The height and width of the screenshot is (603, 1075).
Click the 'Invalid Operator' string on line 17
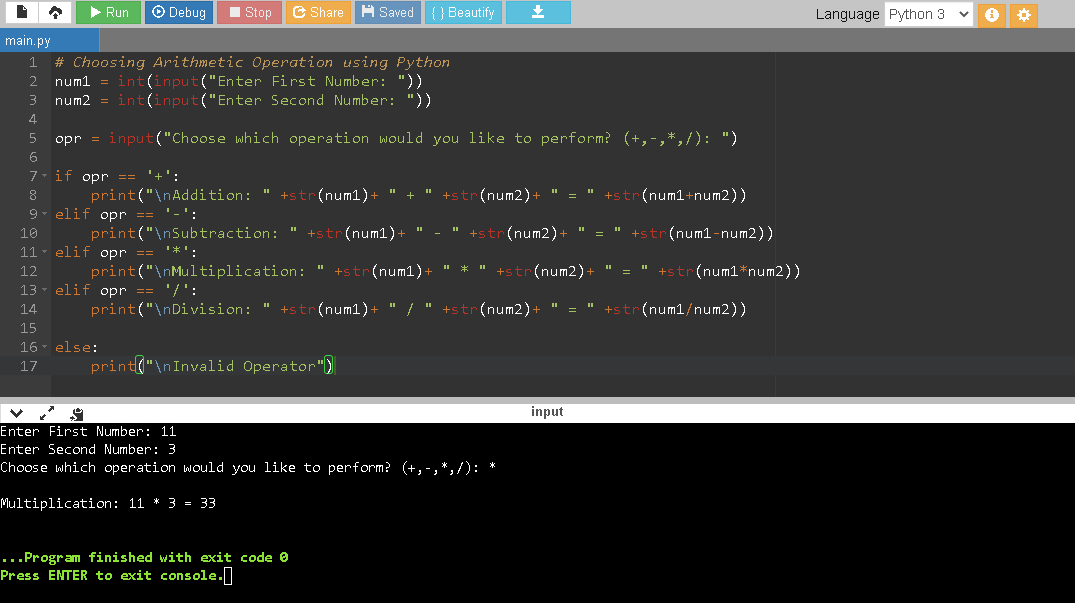tap(234, 366)
